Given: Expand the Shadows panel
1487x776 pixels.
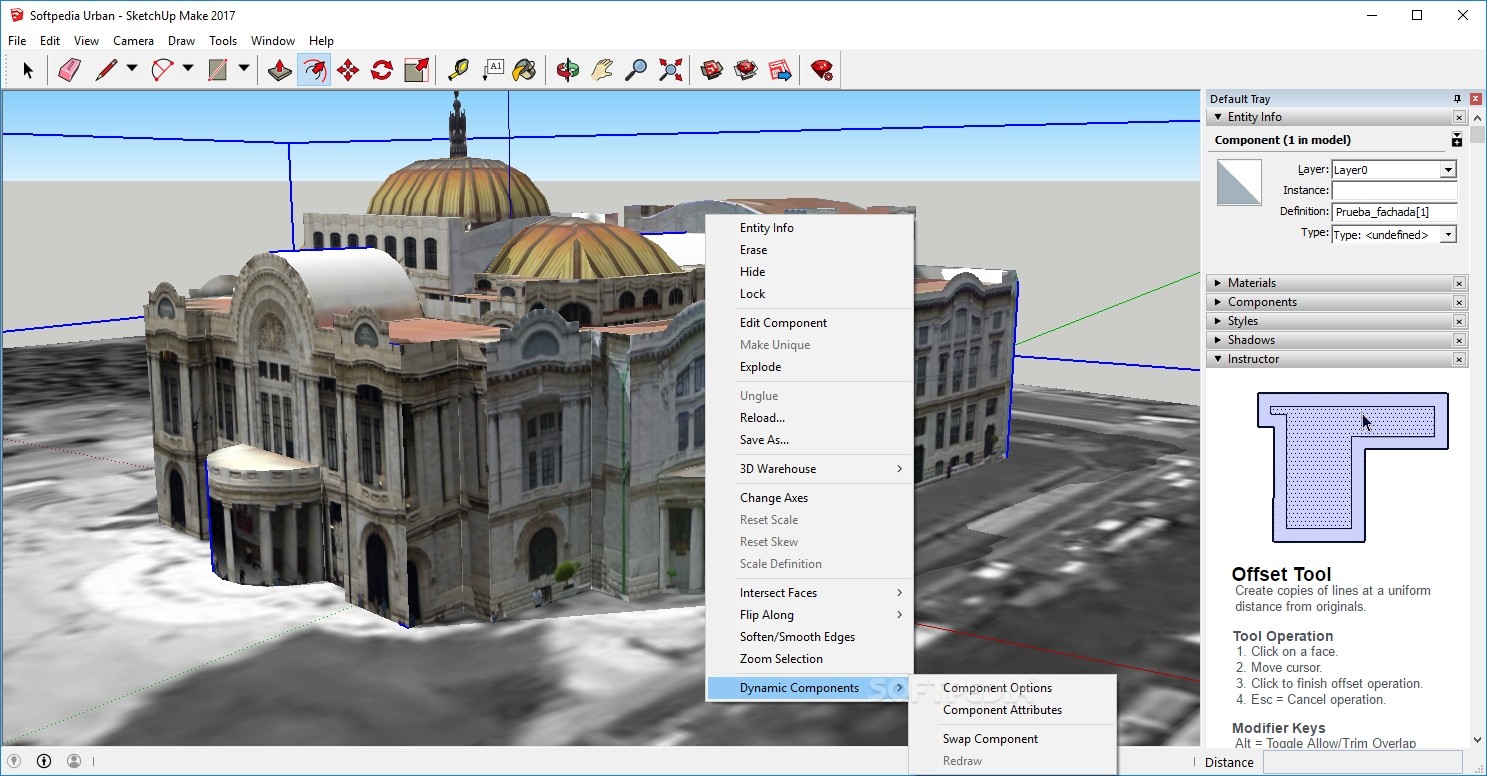Looking at the screenshot, I should coord(1218,340).
